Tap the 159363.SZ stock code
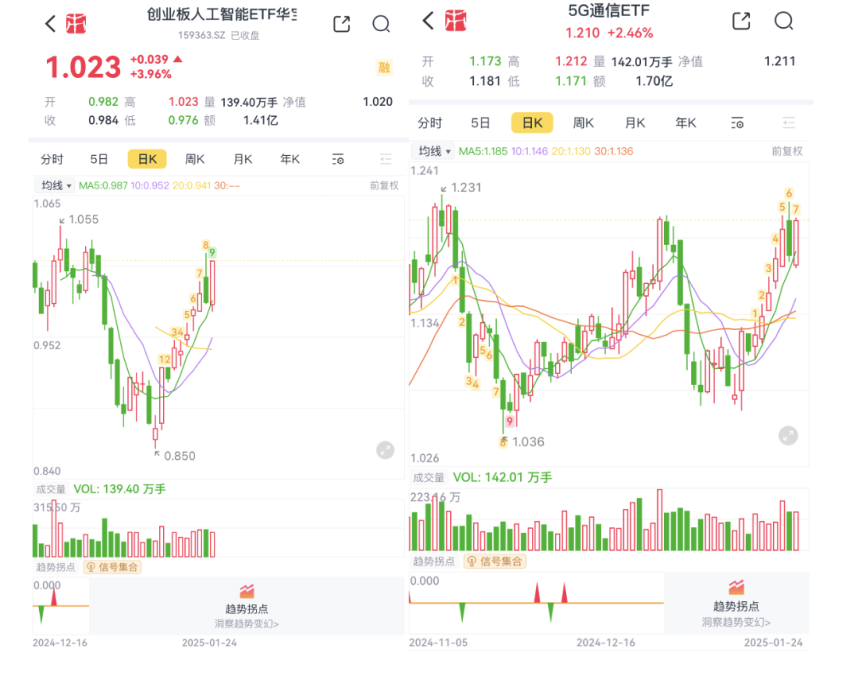The width and height of the screenshot is (863, 677). [x=201, y=35]
